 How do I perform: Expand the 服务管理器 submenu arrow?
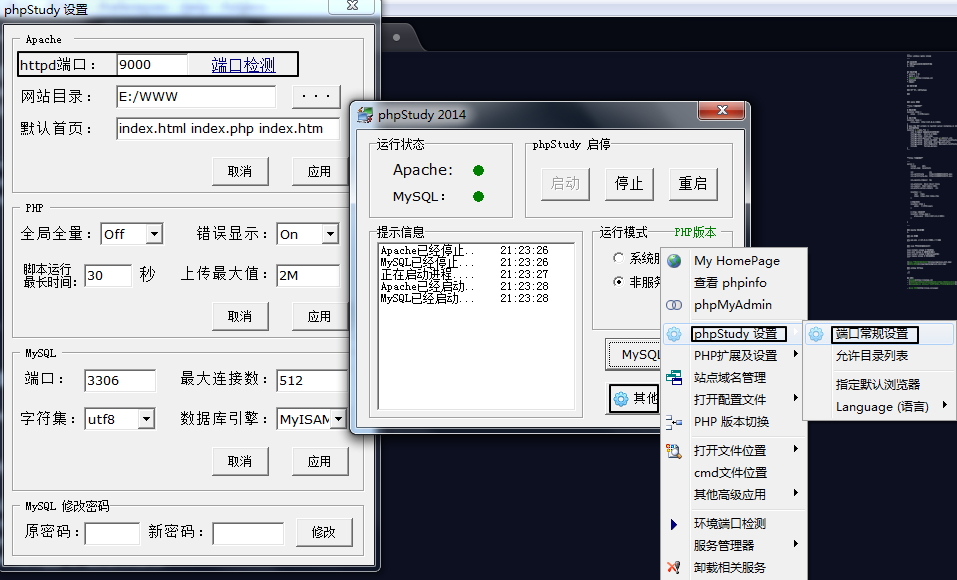pyautogui.click(x=795, y=544)
